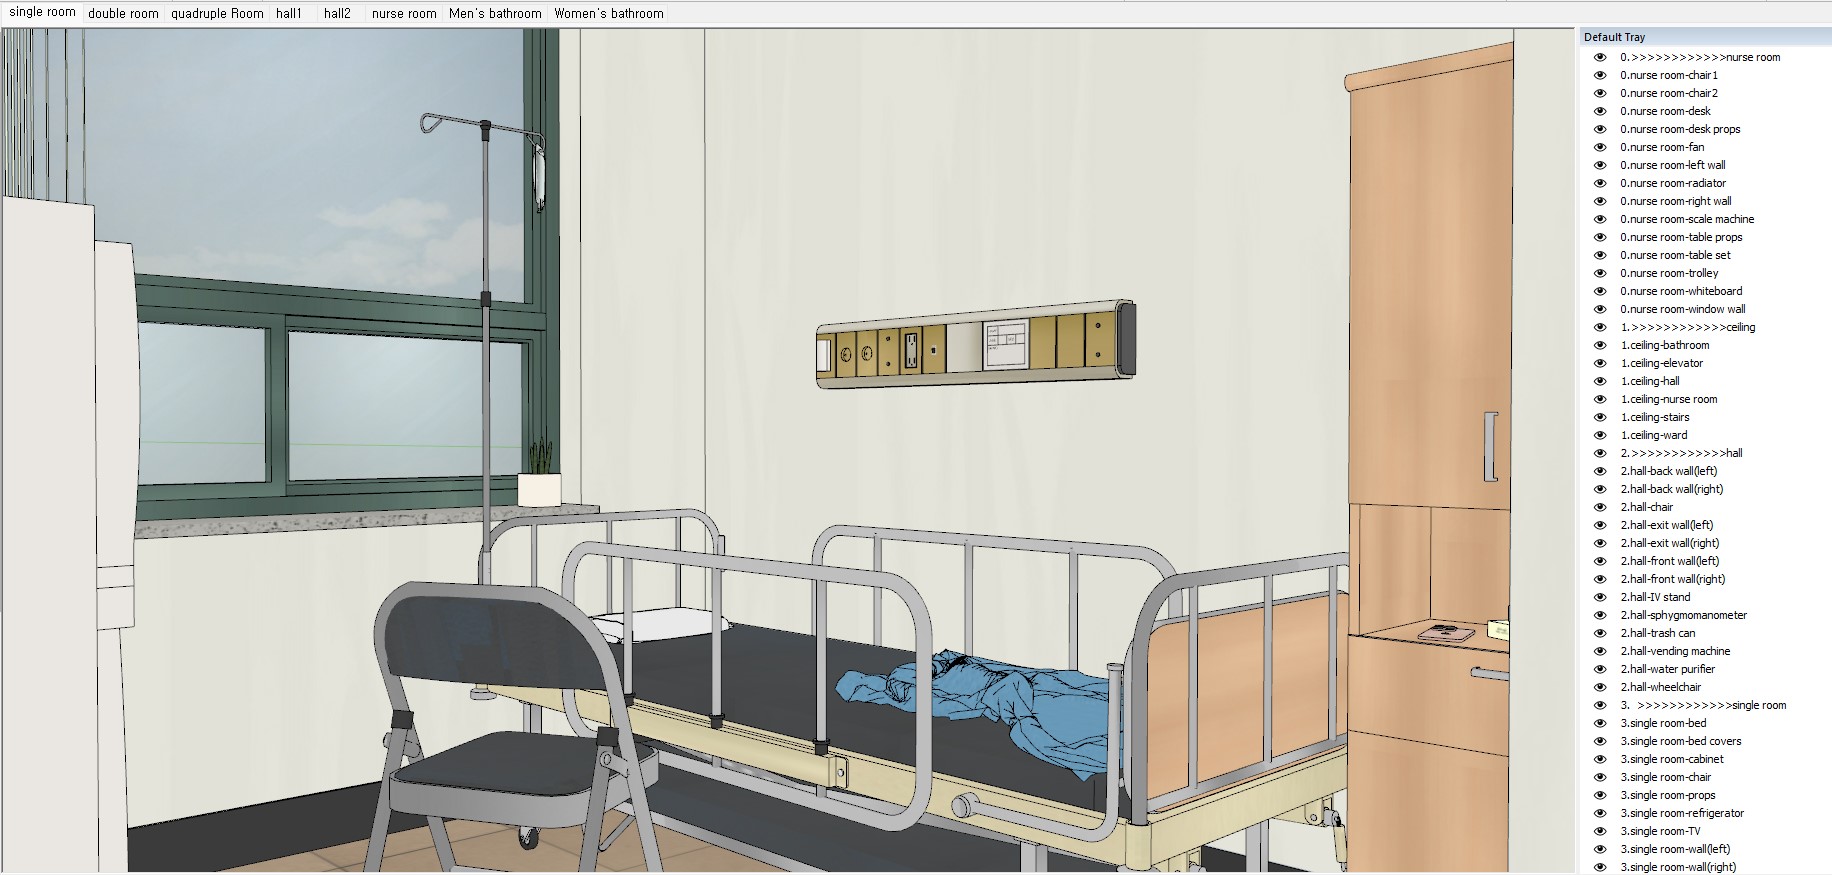Click the wall-mounted outlet panel in viewport

(x=975, y=343)
